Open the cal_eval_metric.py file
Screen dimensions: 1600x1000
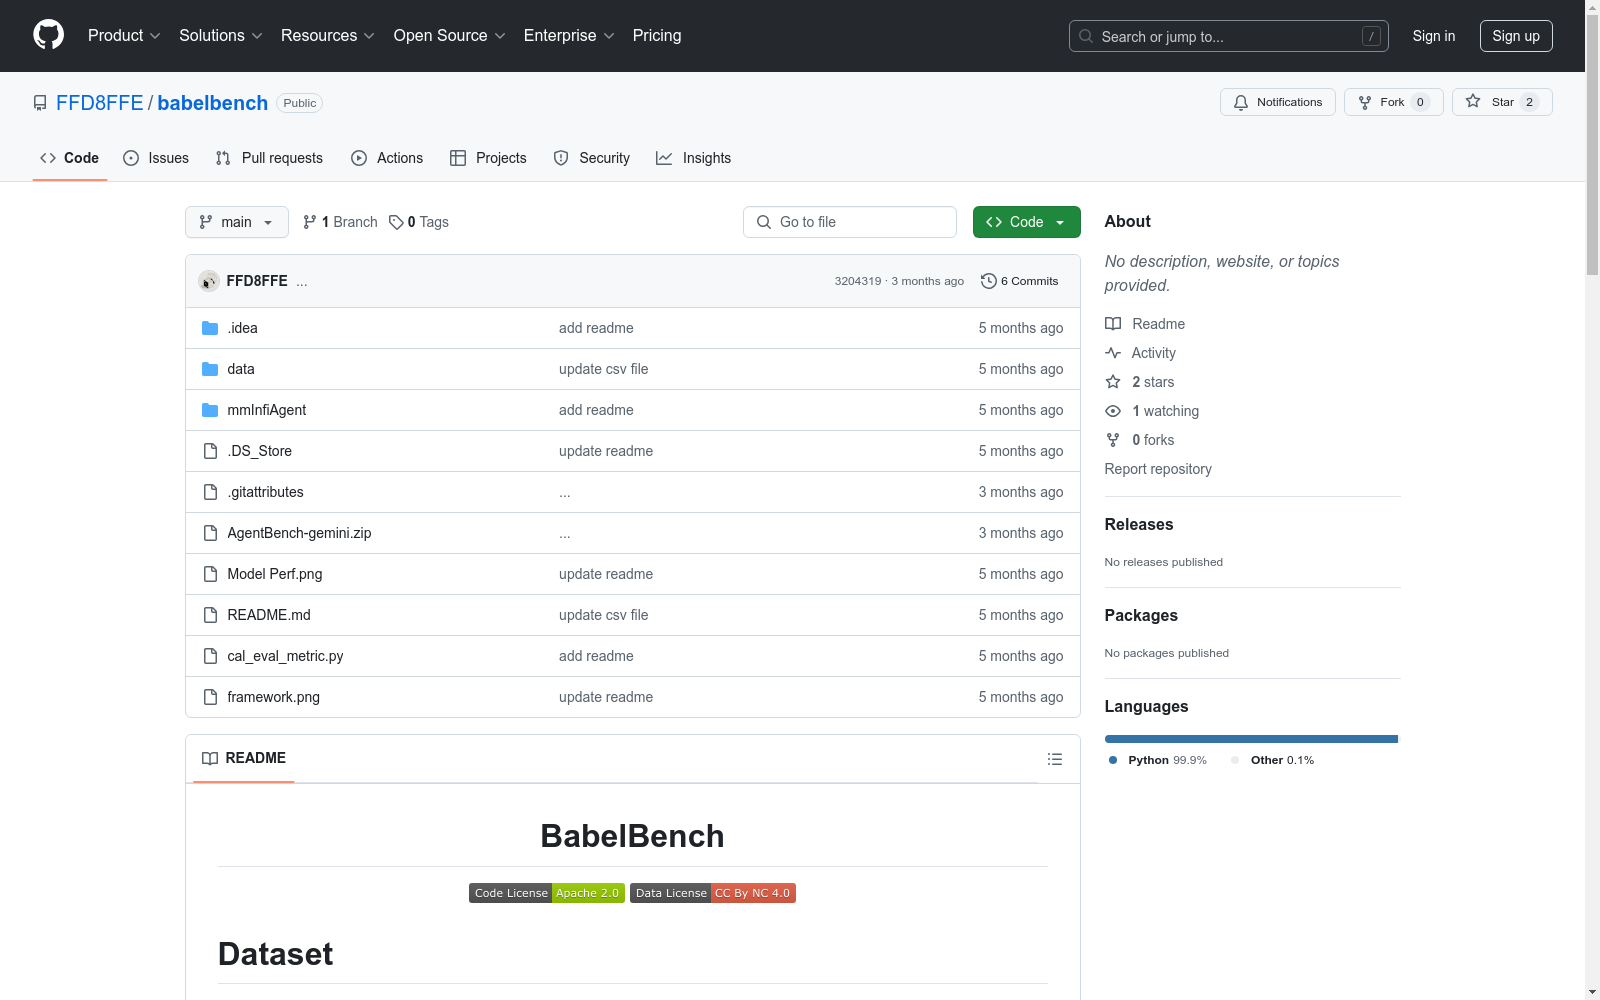pyautogui.click(x=285, y=656)
